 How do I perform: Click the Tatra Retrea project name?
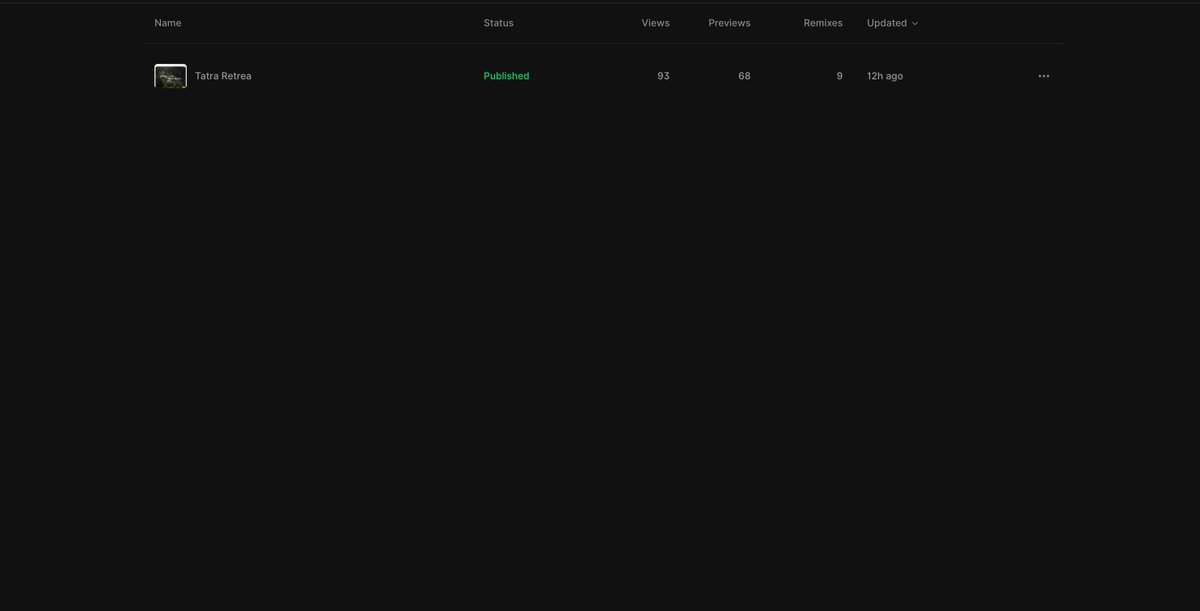point(223,76)
